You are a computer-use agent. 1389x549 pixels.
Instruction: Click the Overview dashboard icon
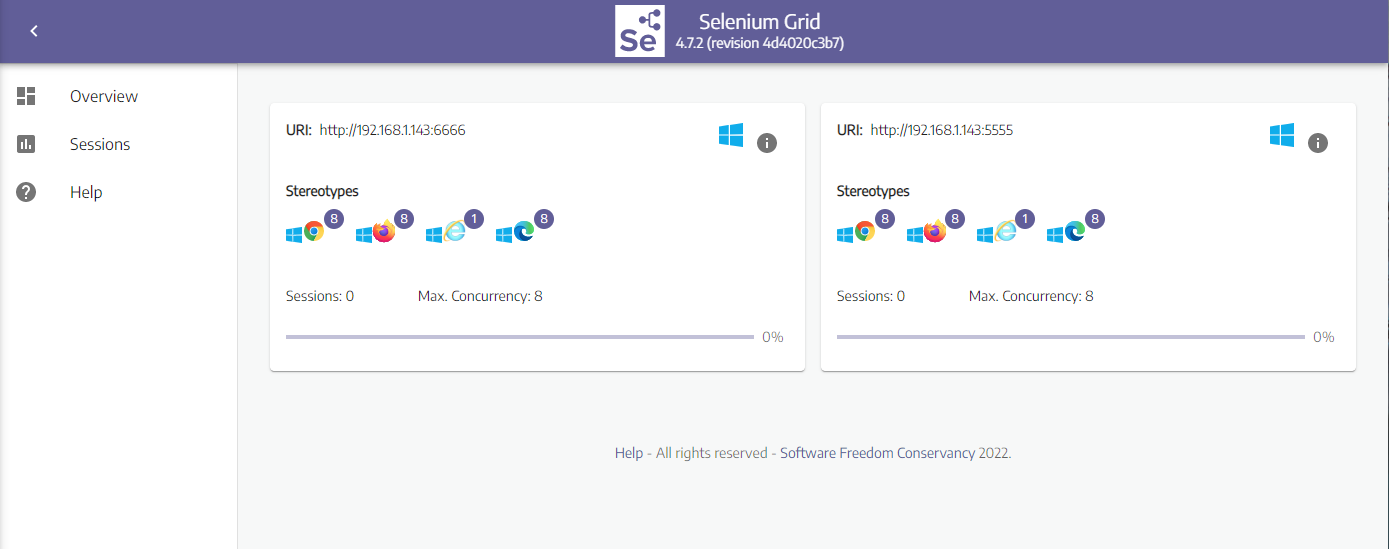tap(26, 96)
